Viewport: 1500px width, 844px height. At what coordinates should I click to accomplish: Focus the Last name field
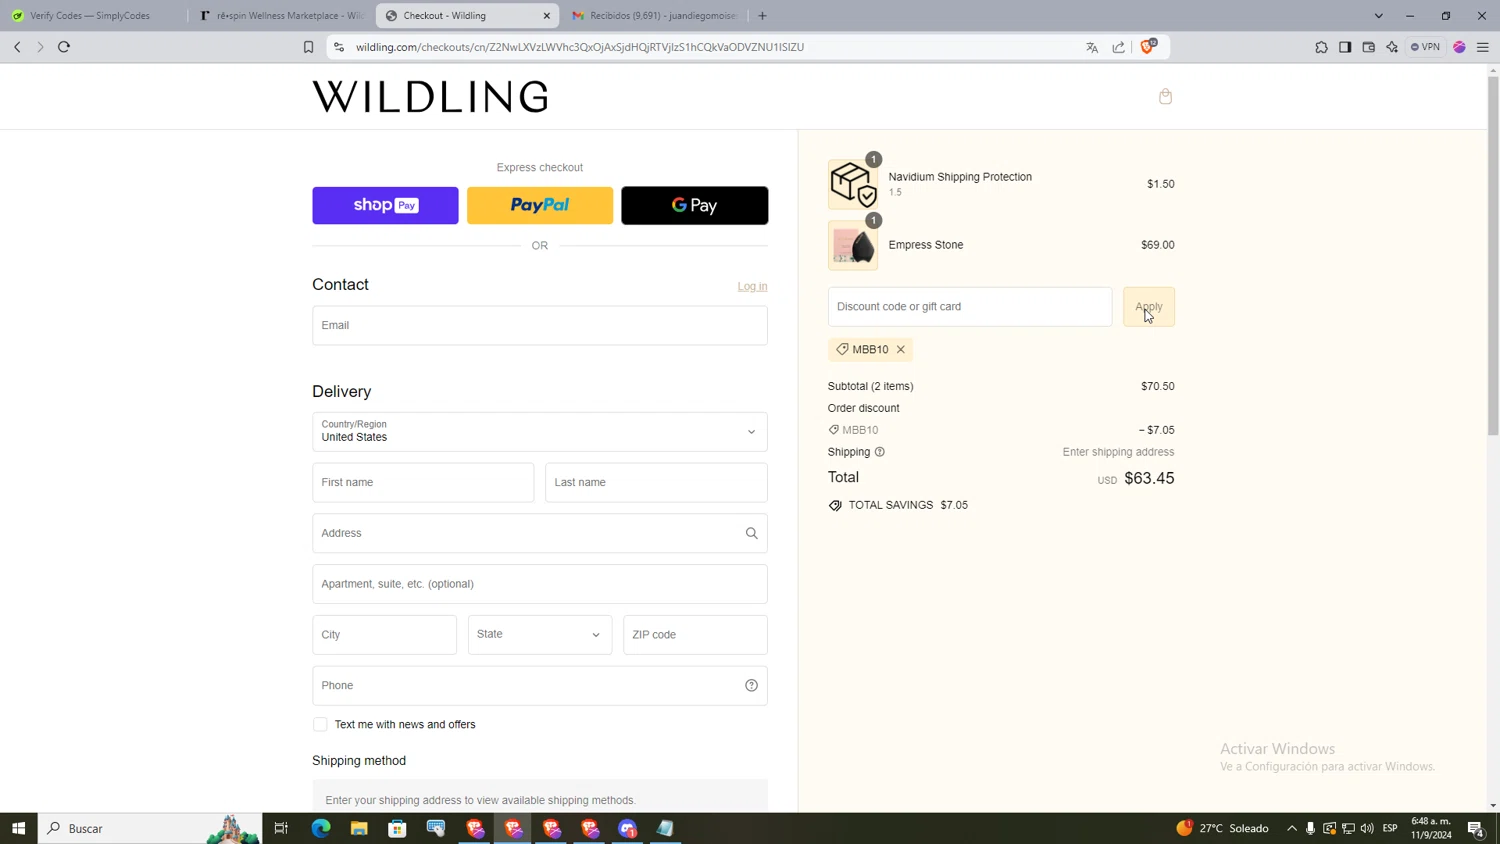656,483
